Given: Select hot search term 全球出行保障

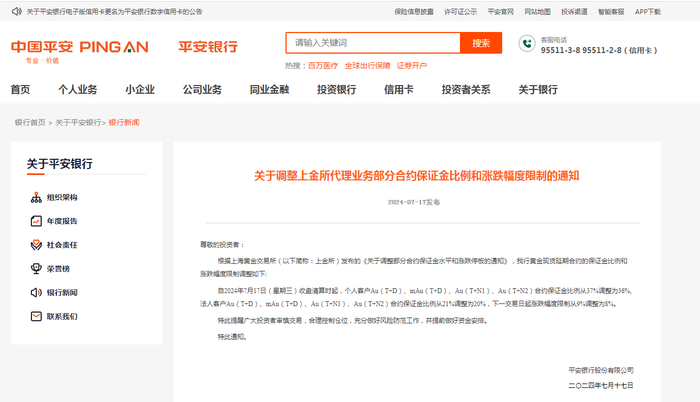Looking at the screenshot, I should pyautogui.click(x=367, y=66).
